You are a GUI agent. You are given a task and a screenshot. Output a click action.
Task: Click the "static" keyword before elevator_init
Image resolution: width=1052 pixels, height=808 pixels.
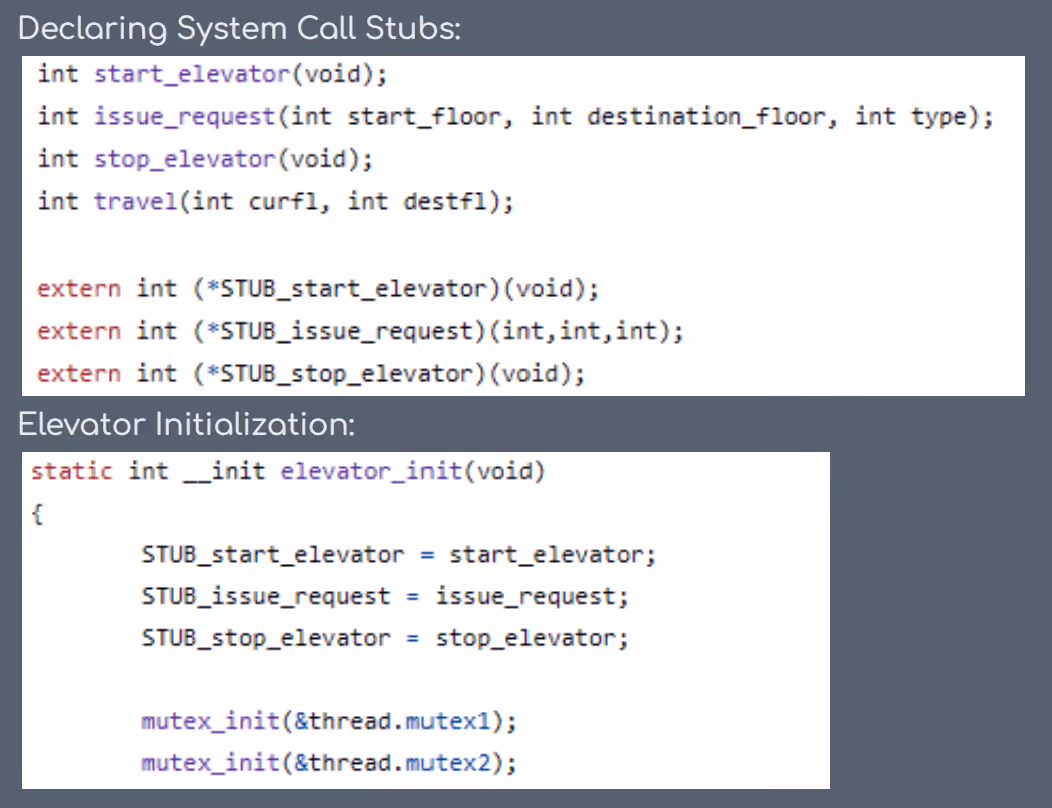point(71,471)
